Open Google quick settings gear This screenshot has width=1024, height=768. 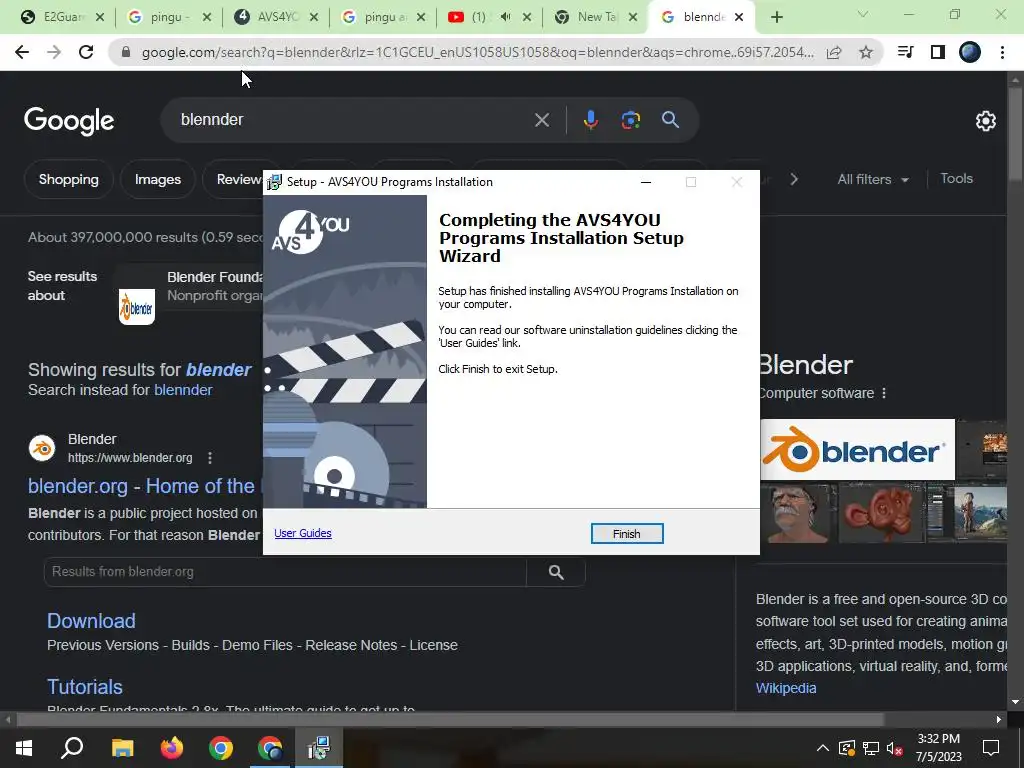pos(985,121)
